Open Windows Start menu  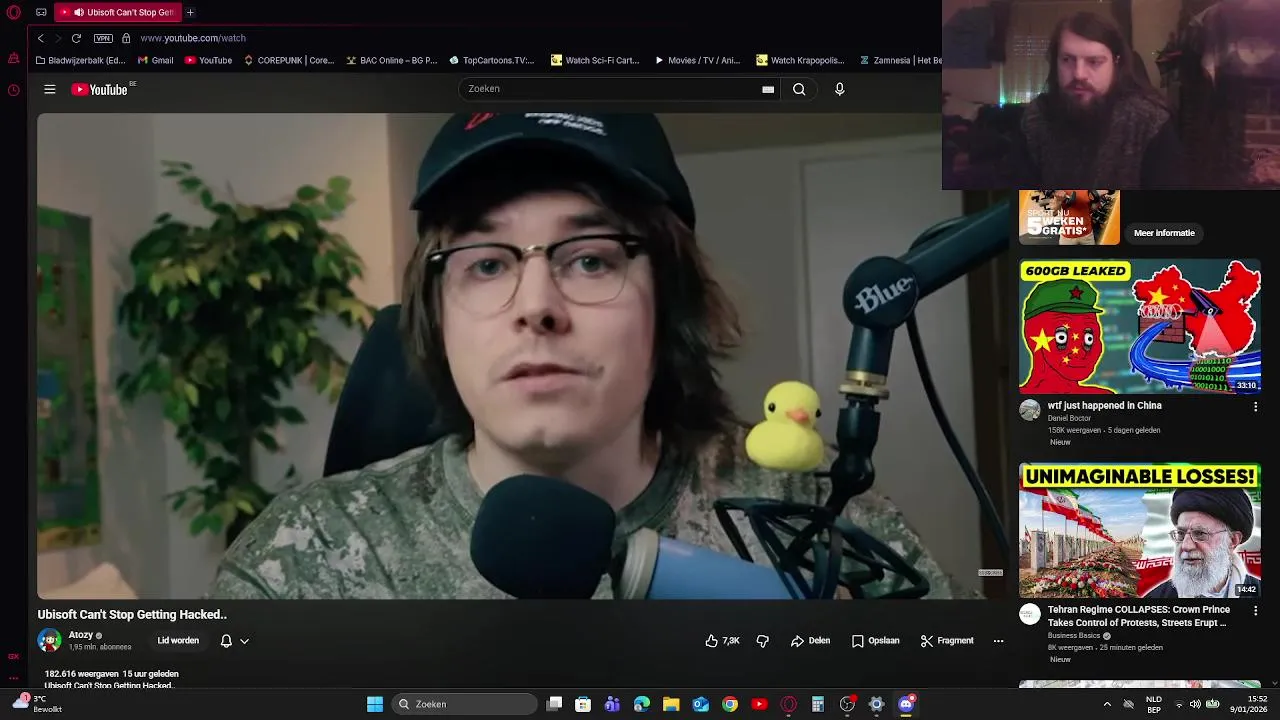[375, 704]
